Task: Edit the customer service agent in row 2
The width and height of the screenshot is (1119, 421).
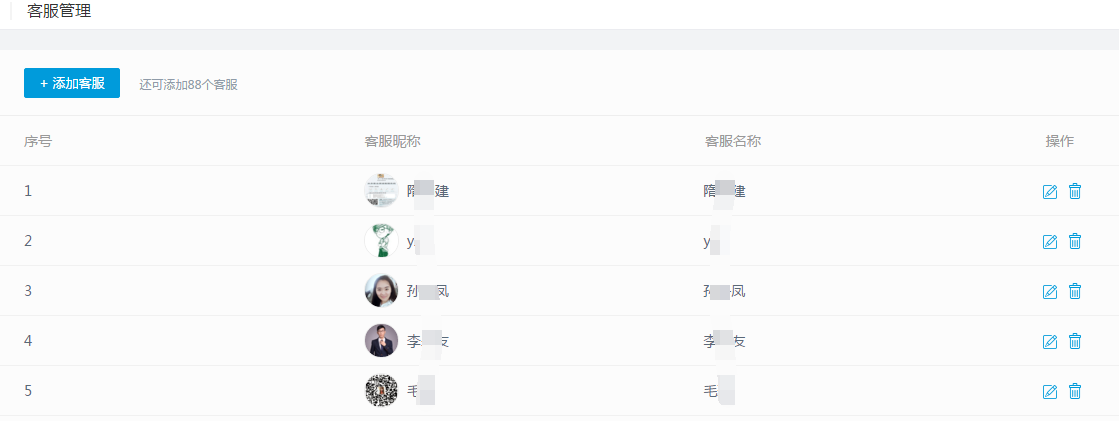Action: click(1050, 241)
